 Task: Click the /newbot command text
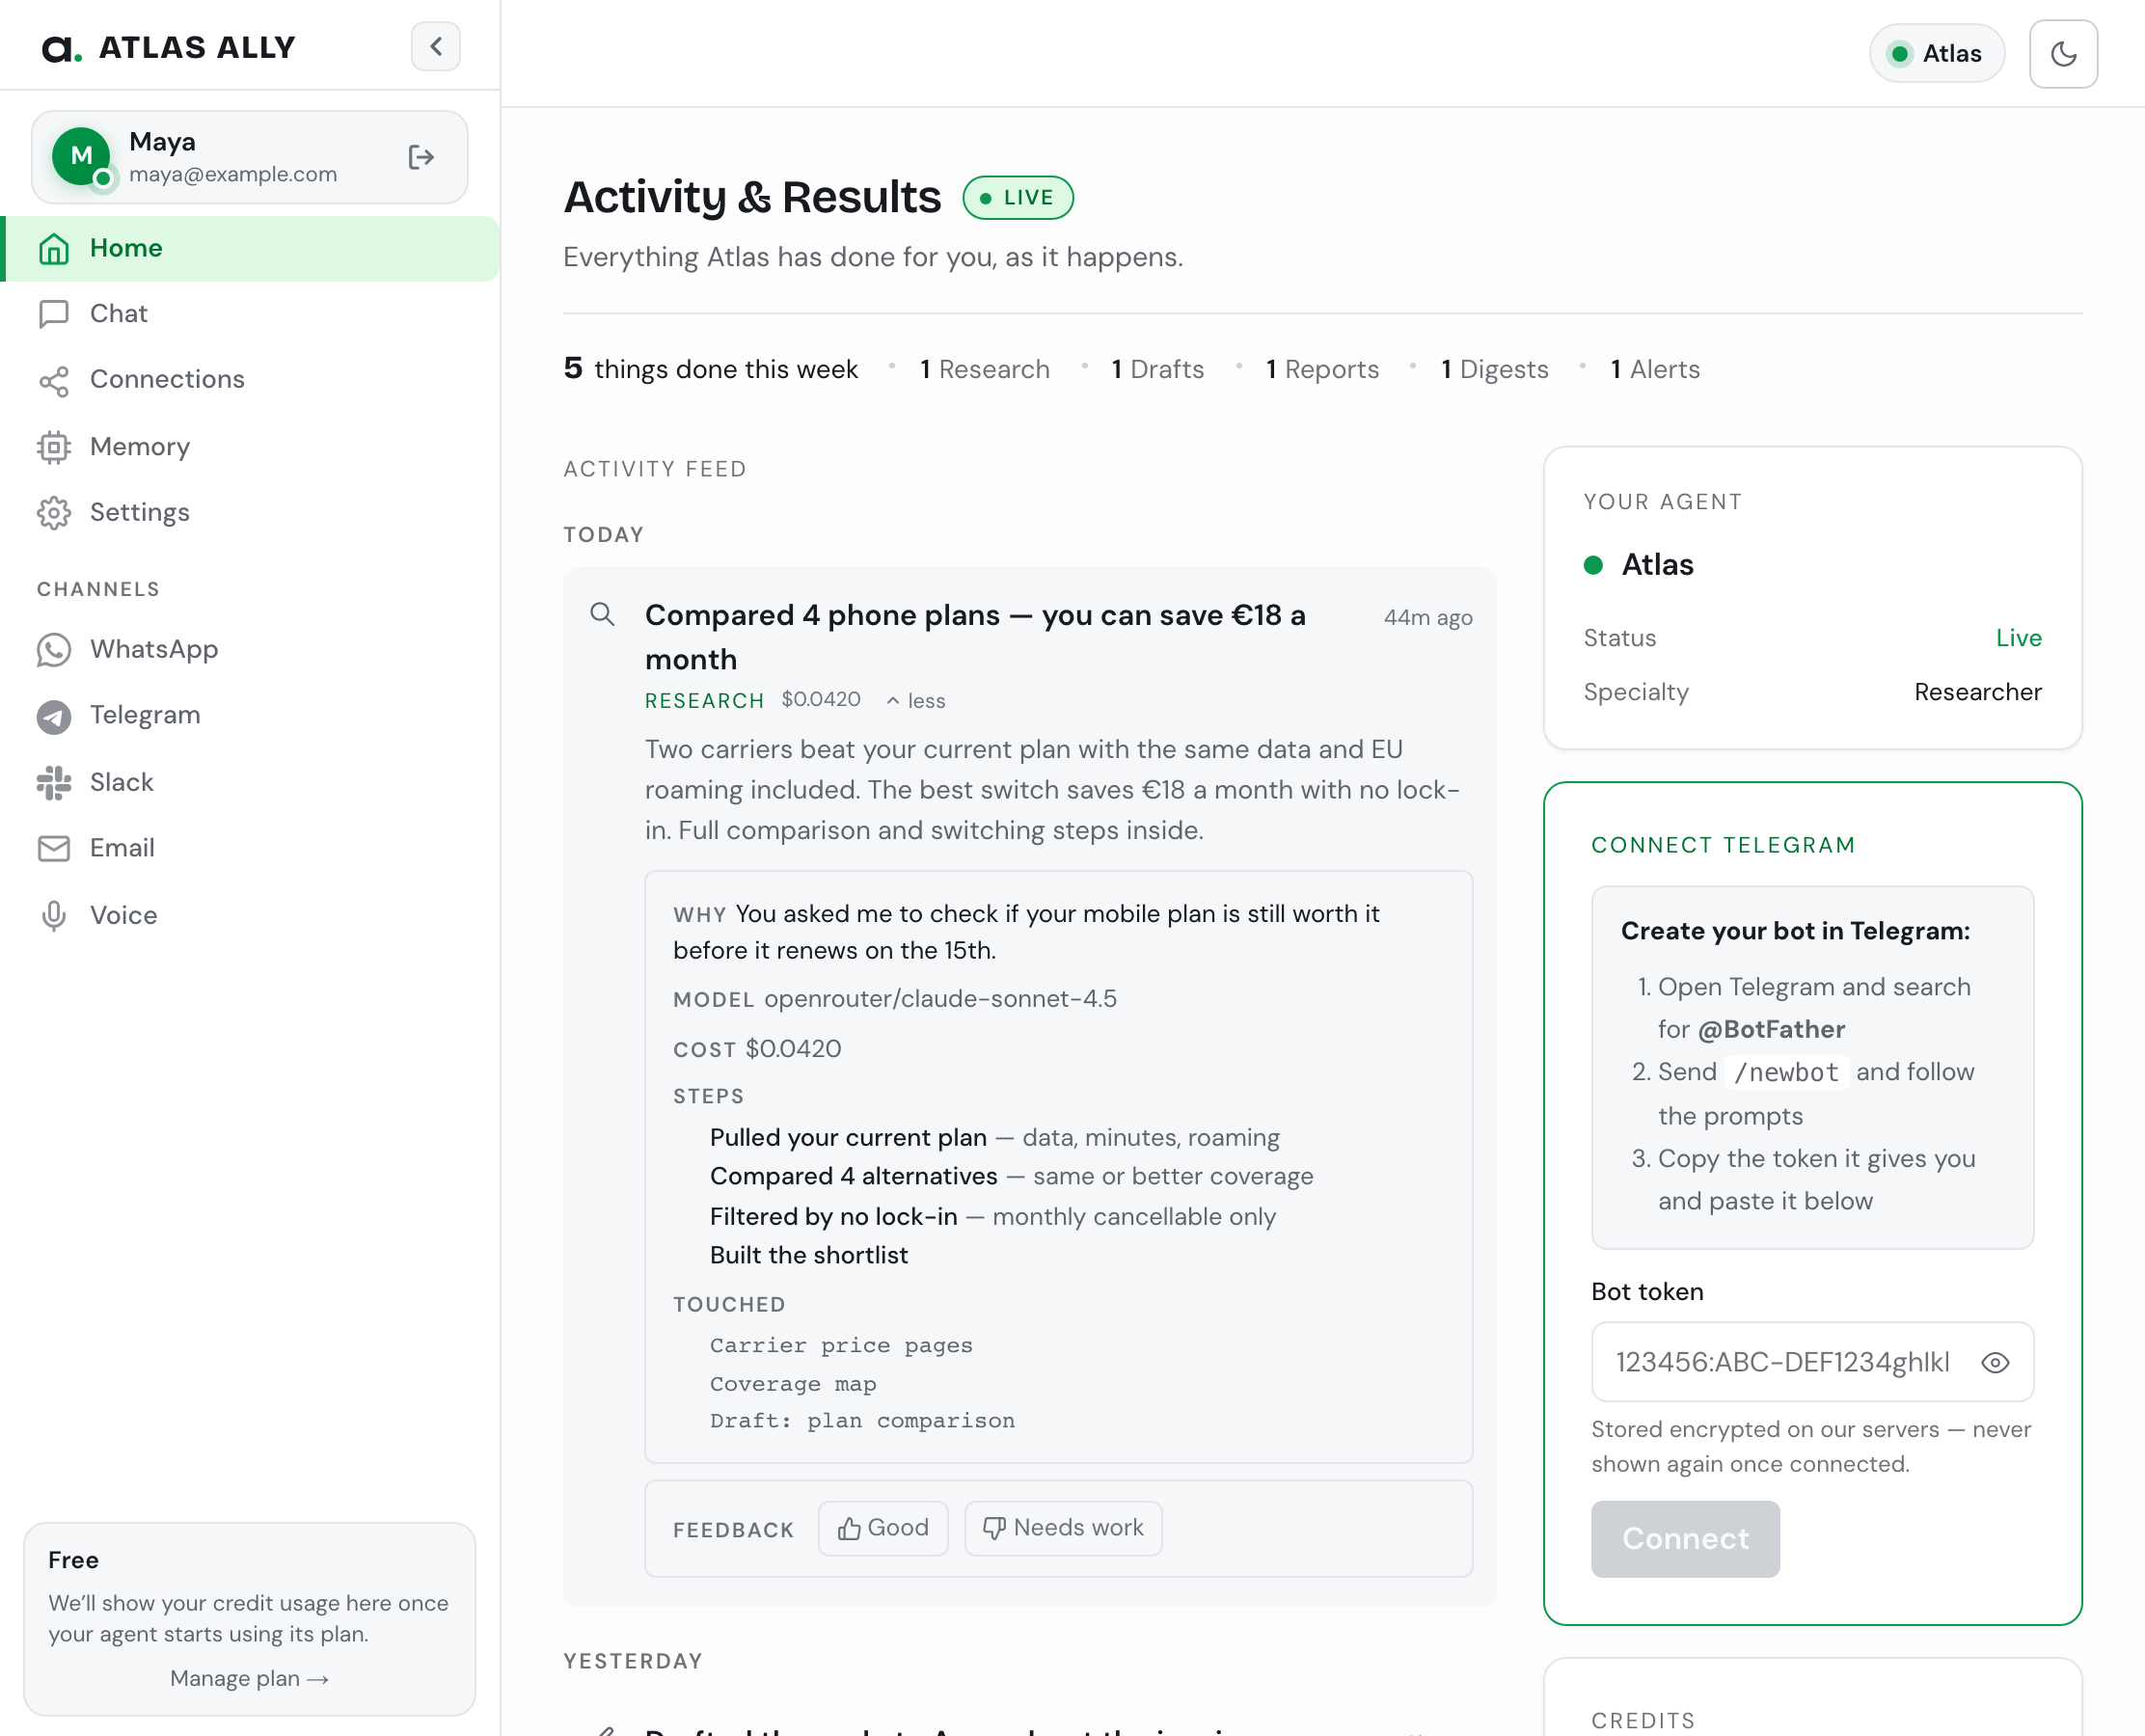(x=1786, y=1073)
